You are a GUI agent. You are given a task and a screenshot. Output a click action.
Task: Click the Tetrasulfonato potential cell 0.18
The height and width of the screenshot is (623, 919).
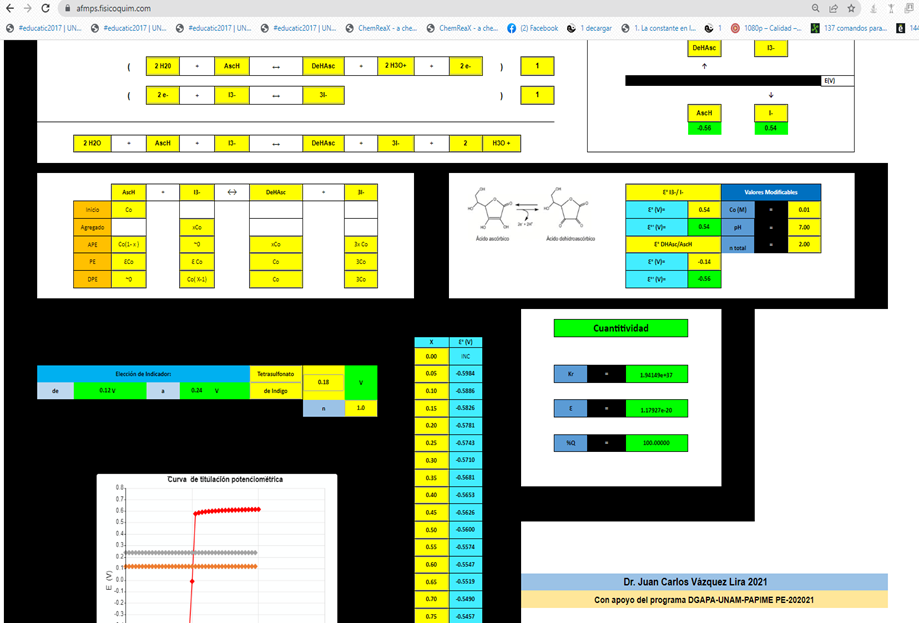coord(323,382)
